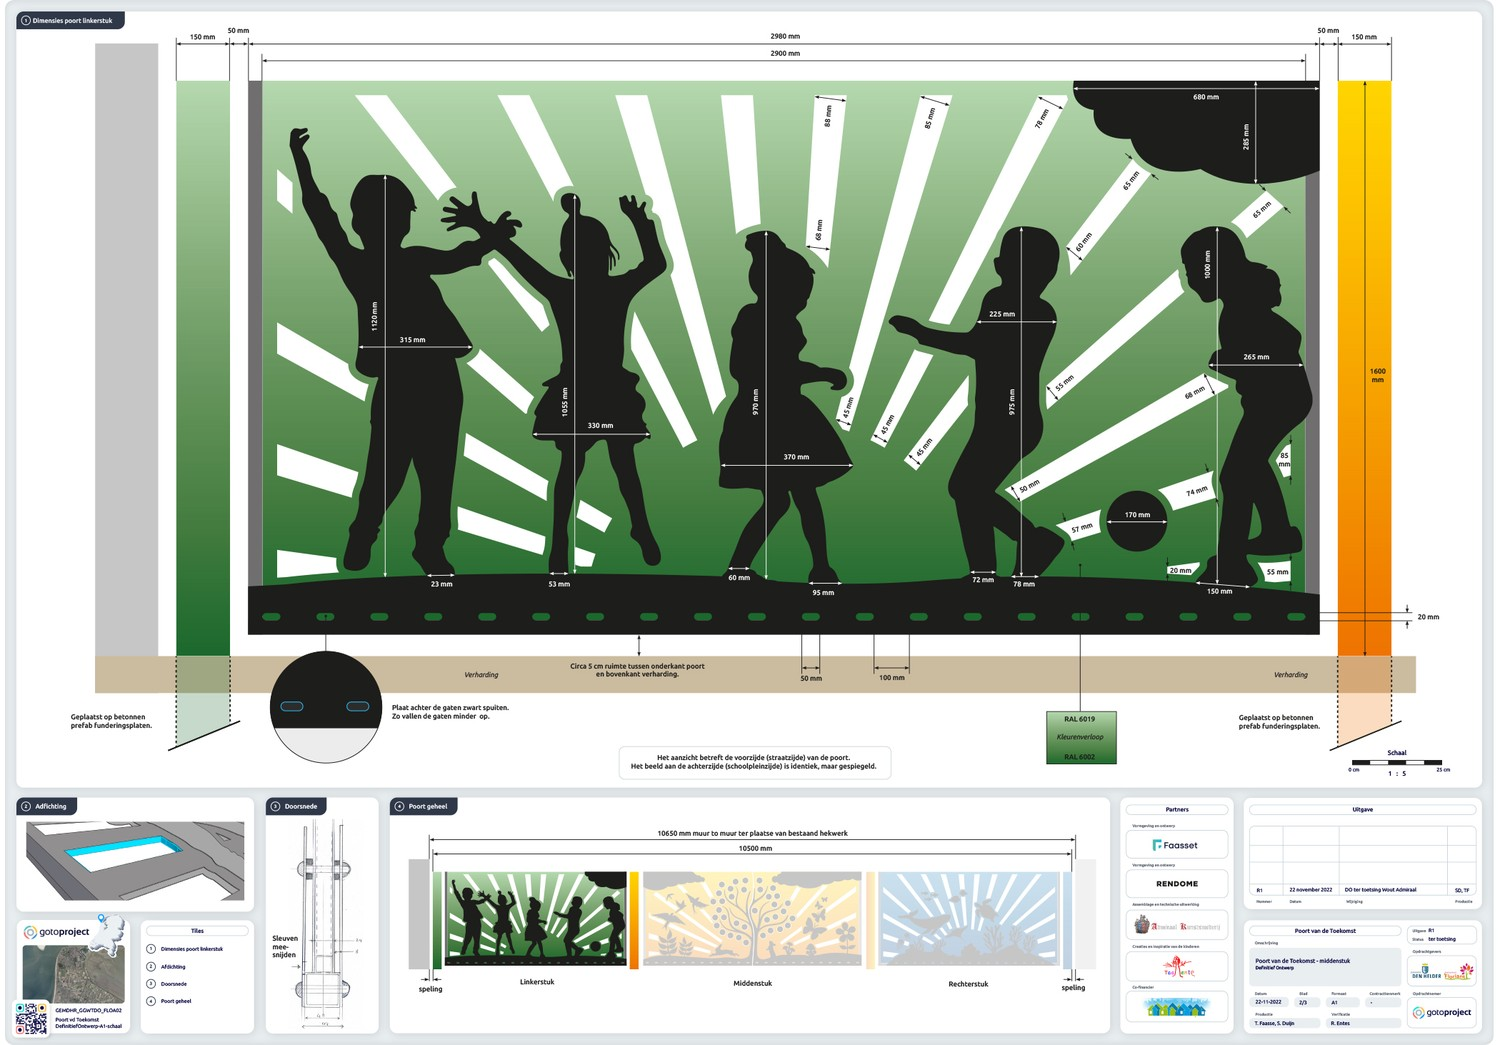This screenshot has width=1500, height=1045.
Task: Click the blue houses co-financier logo
Action: point(1177,1008)
